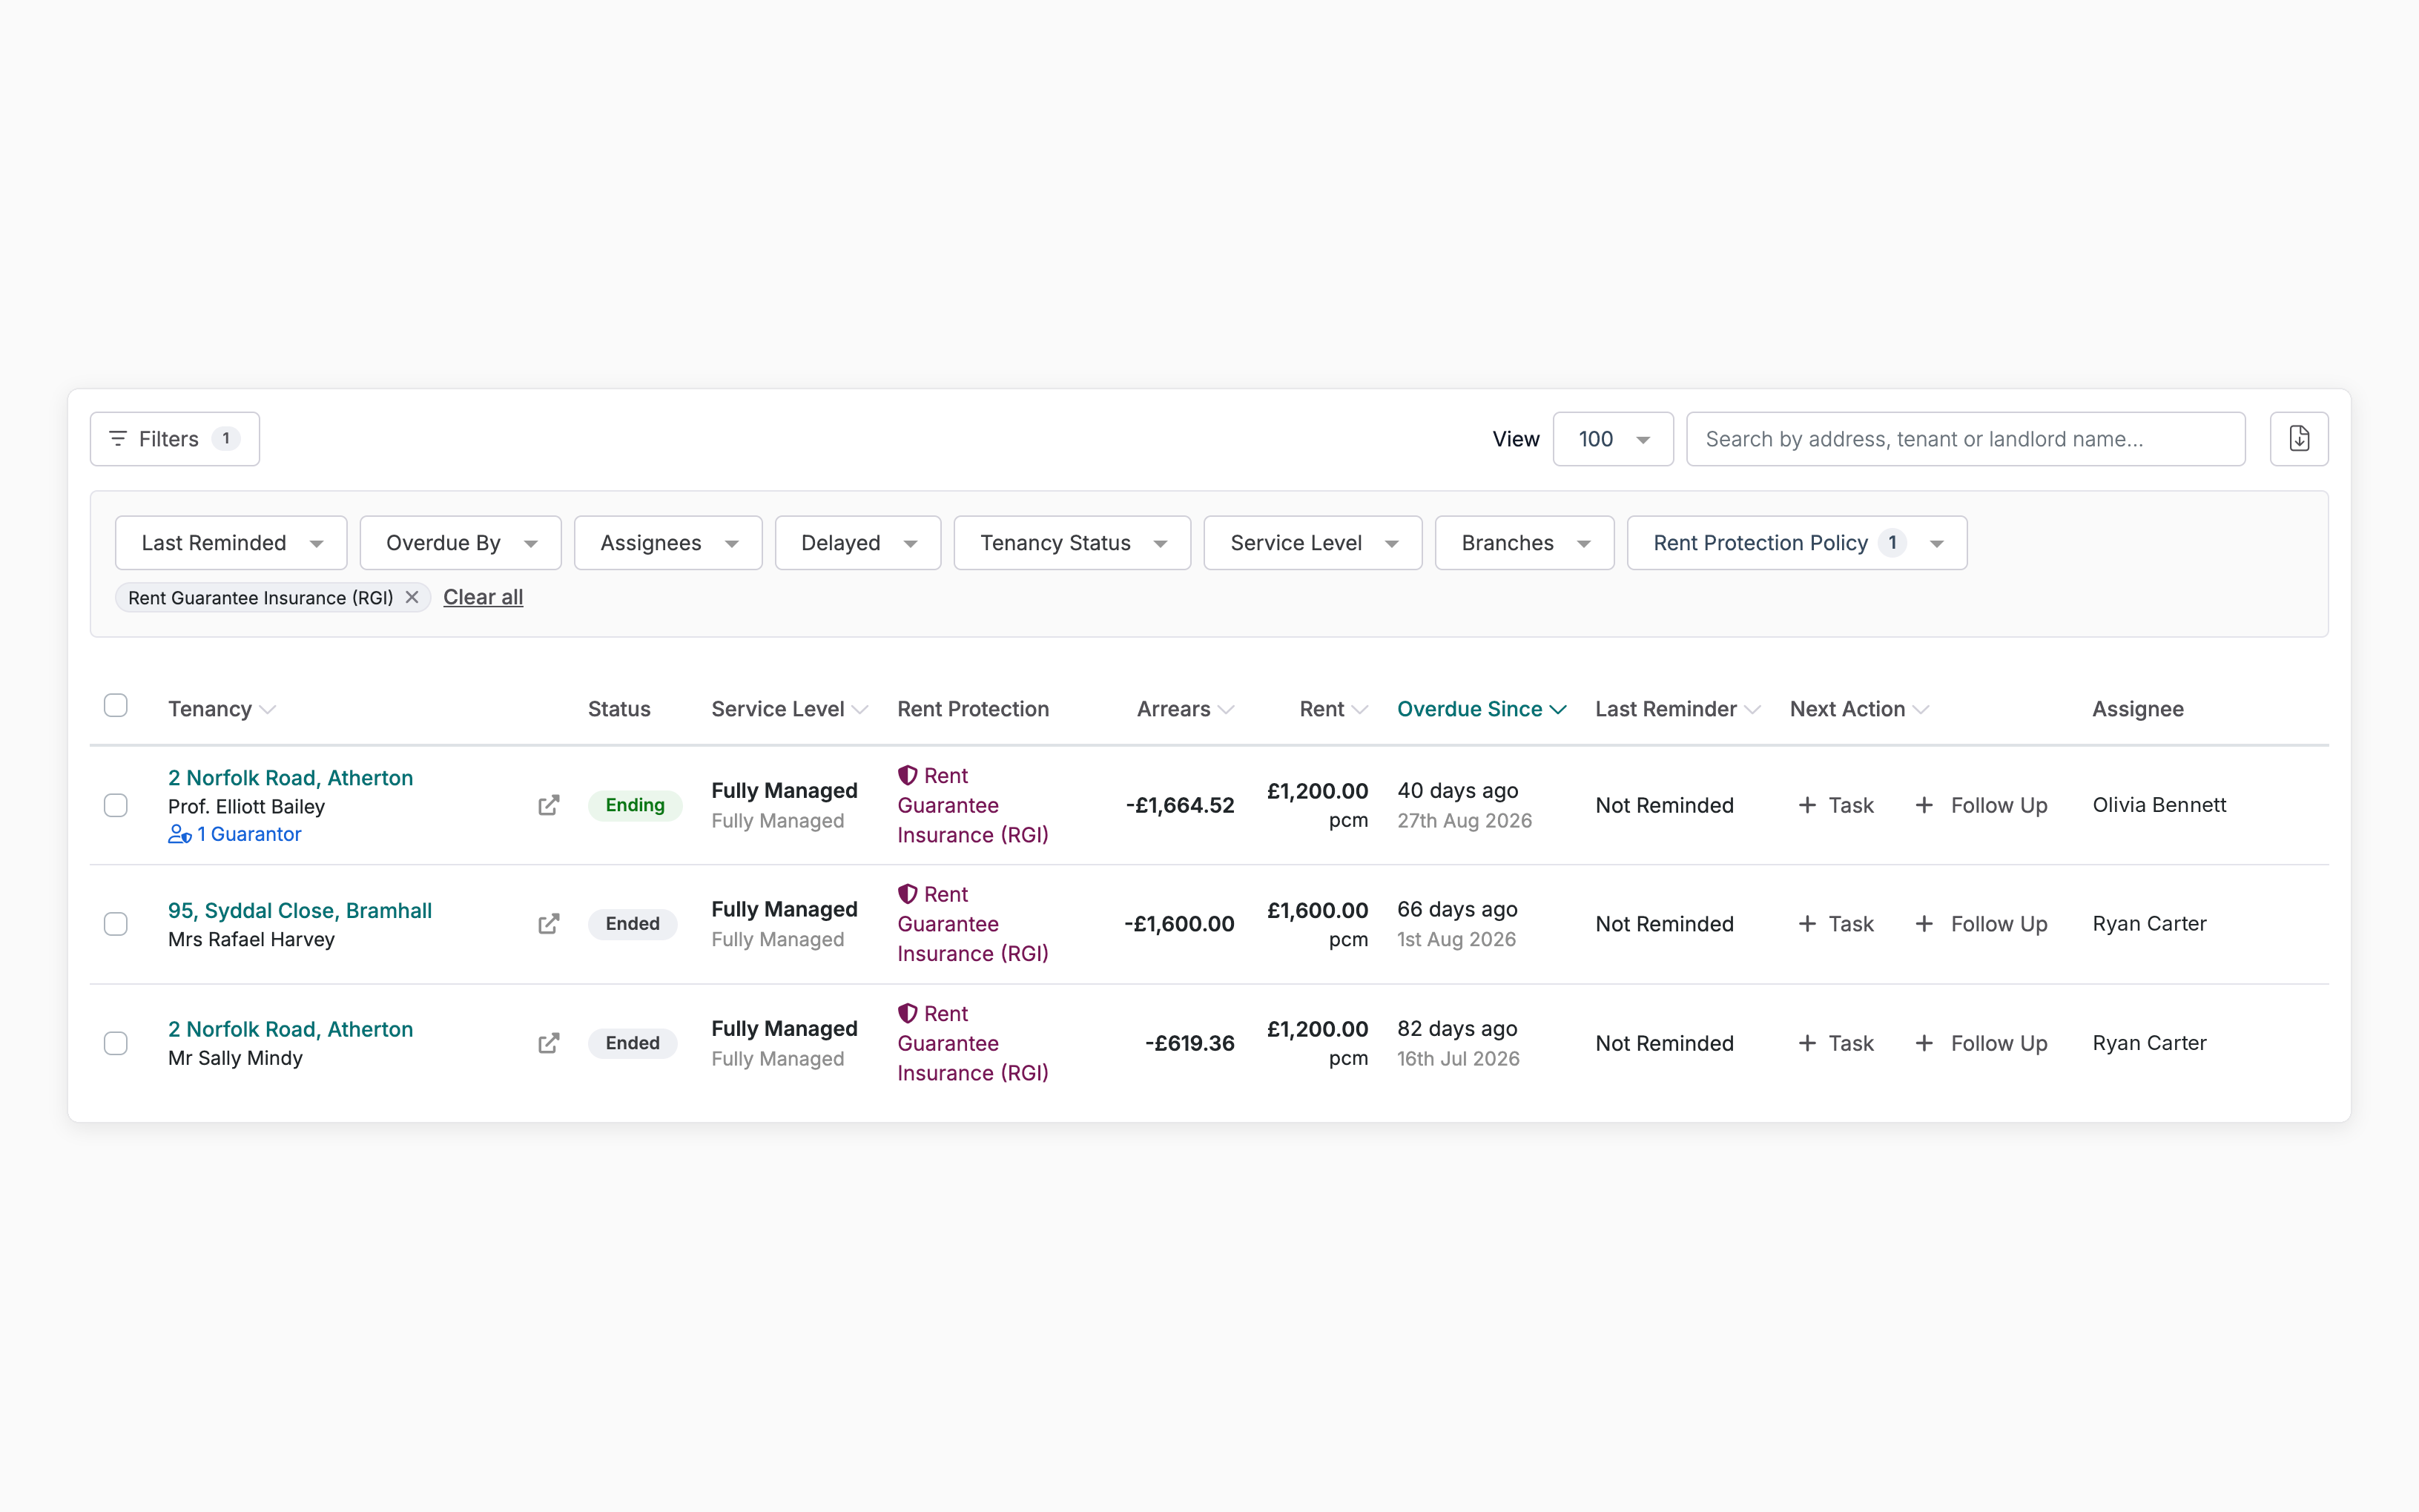Open external link for Prof. Elliott Bailey tenancy

click(x=548, y=805)
